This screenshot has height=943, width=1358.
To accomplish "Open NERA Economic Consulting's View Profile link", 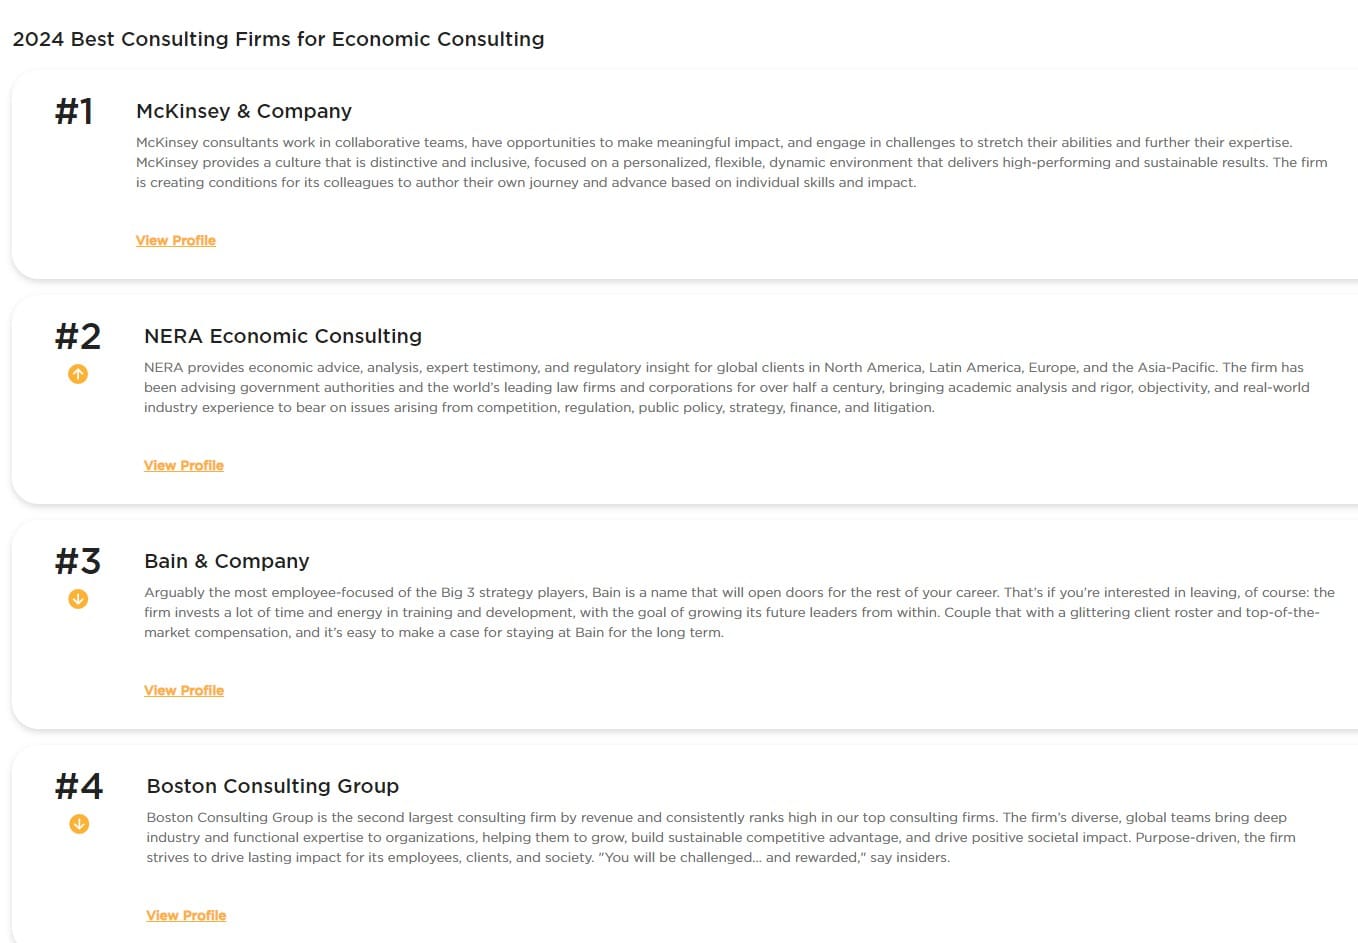I will tap(184, 465).
